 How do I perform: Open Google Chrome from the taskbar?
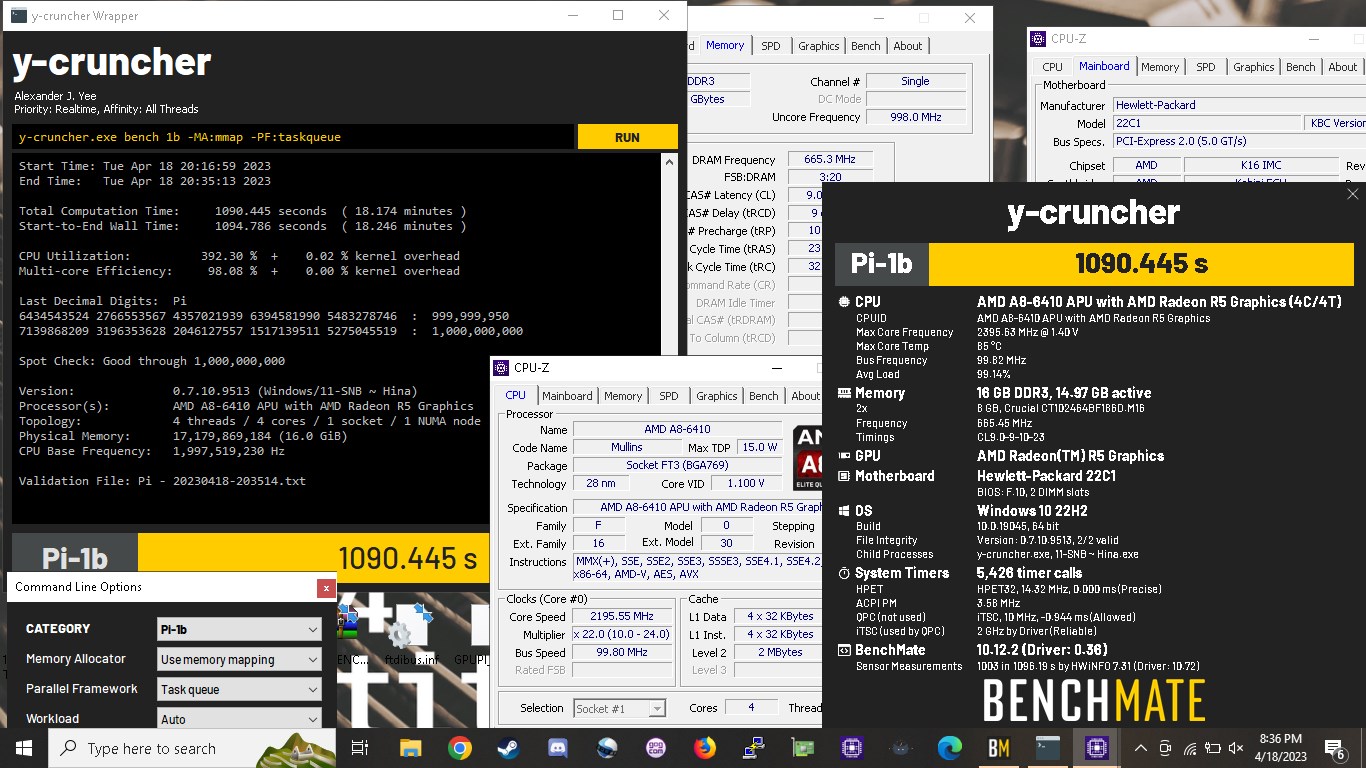460,747
